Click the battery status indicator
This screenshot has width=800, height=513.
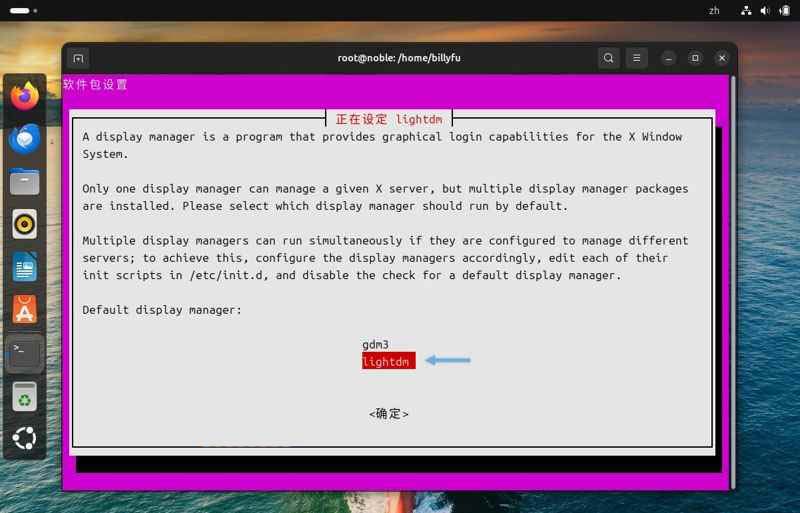(x=783, y=10)
